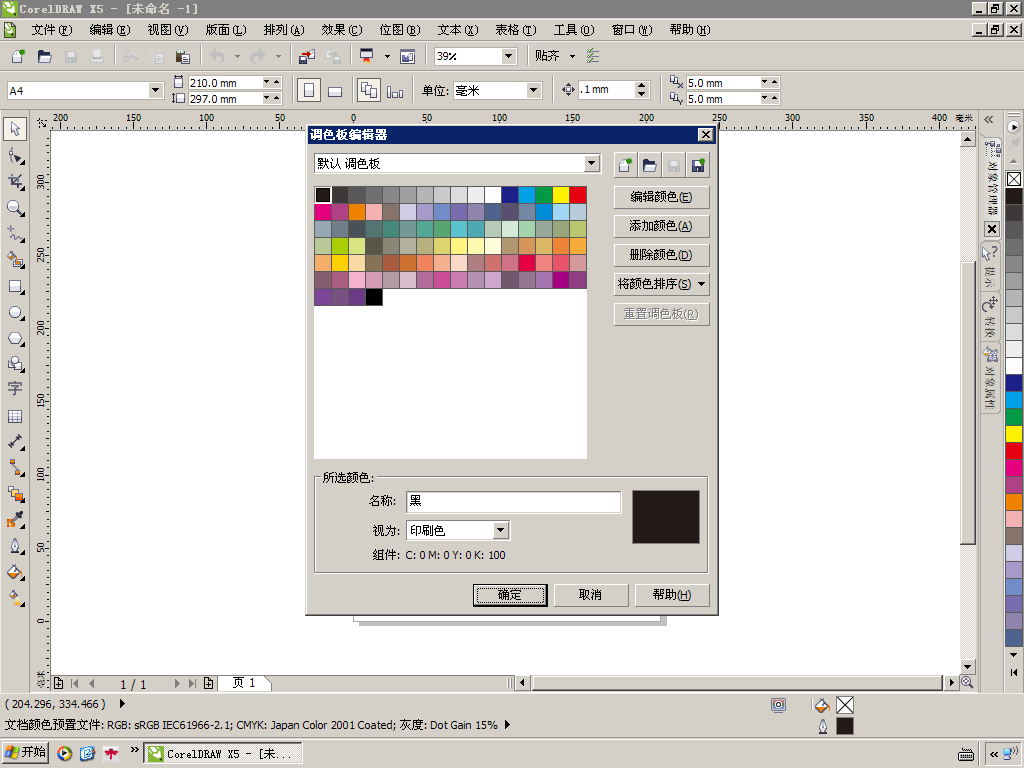Click the page width 210.0 mm field
The image size is (1024, 768).
pos(225,83)
